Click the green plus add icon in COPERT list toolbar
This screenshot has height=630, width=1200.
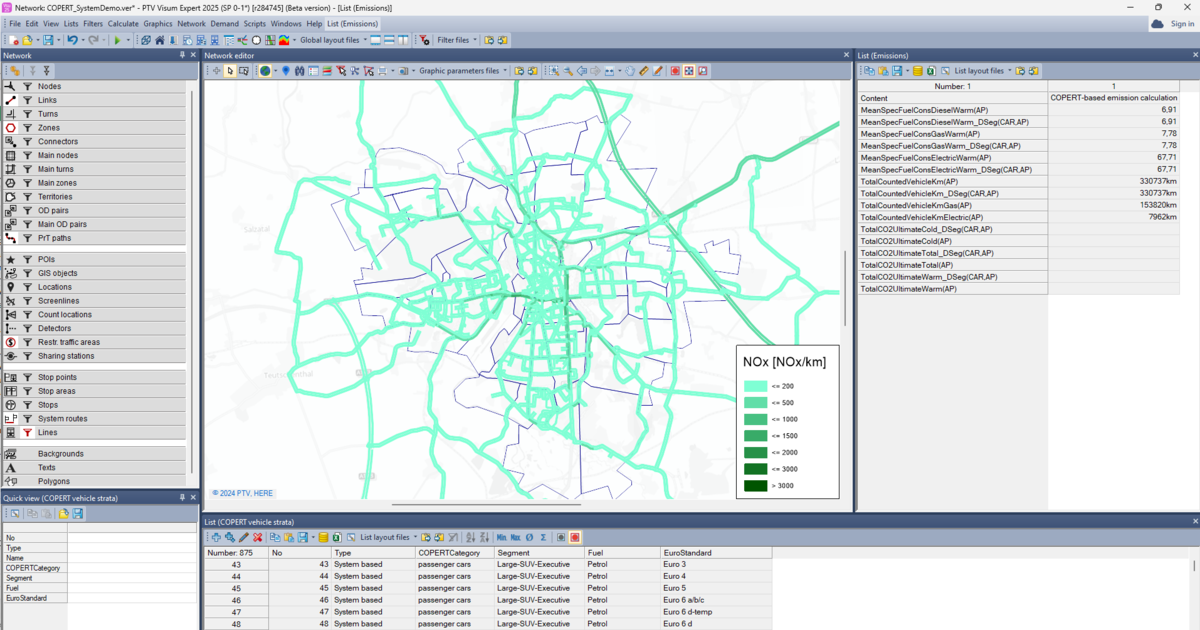pos(216,537)
